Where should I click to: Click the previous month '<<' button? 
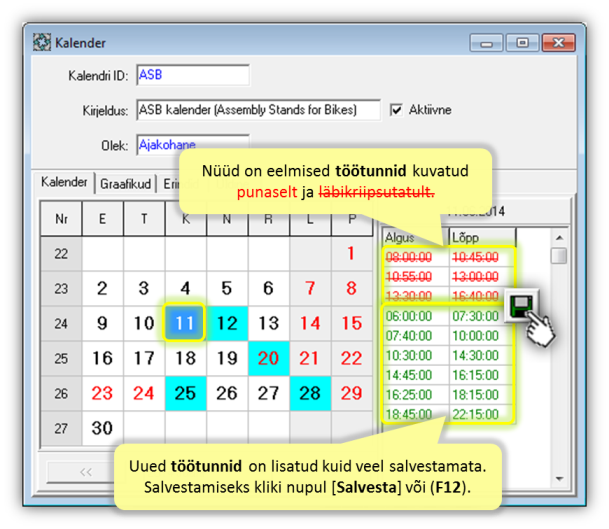click(x=84, y=469)
